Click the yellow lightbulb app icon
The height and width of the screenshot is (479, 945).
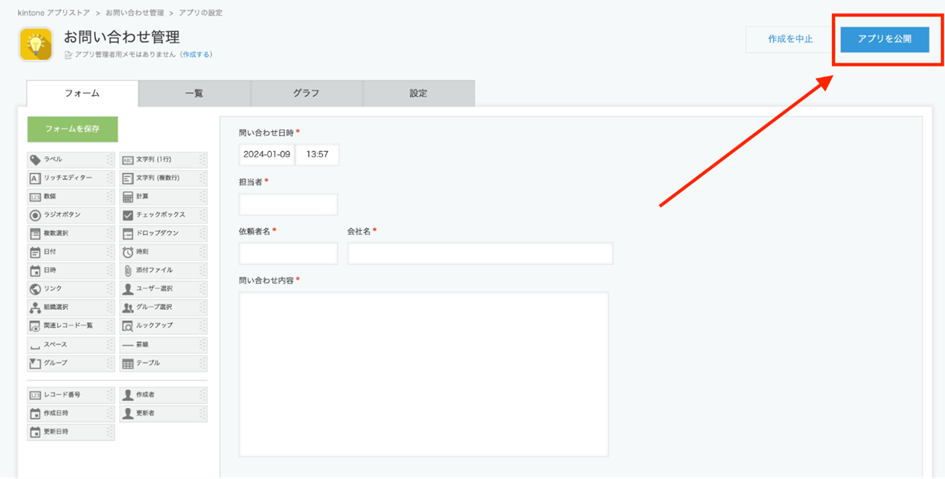pos(36,44)
